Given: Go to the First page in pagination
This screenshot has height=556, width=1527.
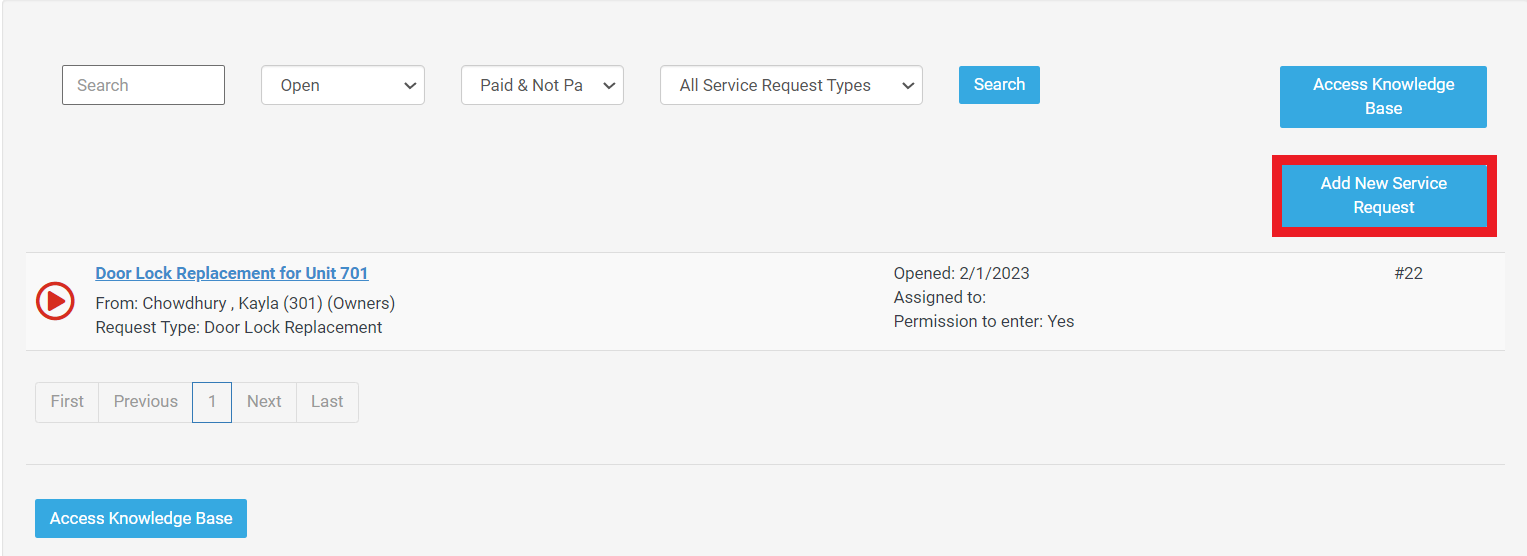Looking at the screenshot, I should 67,402.
